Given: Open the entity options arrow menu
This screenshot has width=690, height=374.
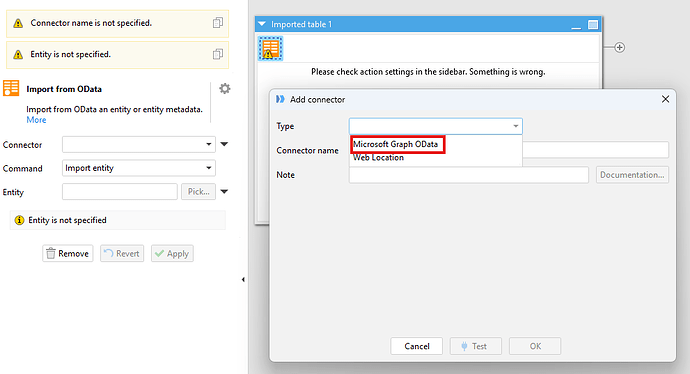Looking at the screenshot, I should point(224,191).
